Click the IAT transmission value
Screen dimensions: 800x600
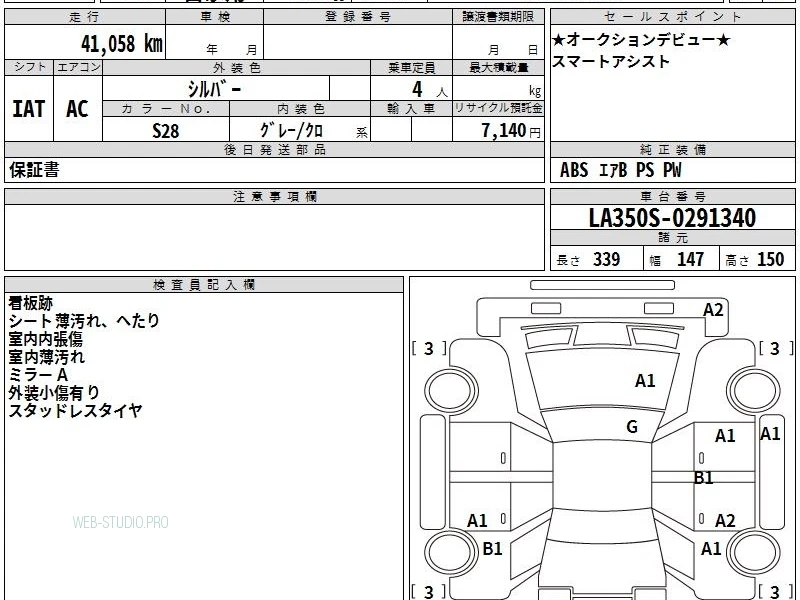[29, 109]
